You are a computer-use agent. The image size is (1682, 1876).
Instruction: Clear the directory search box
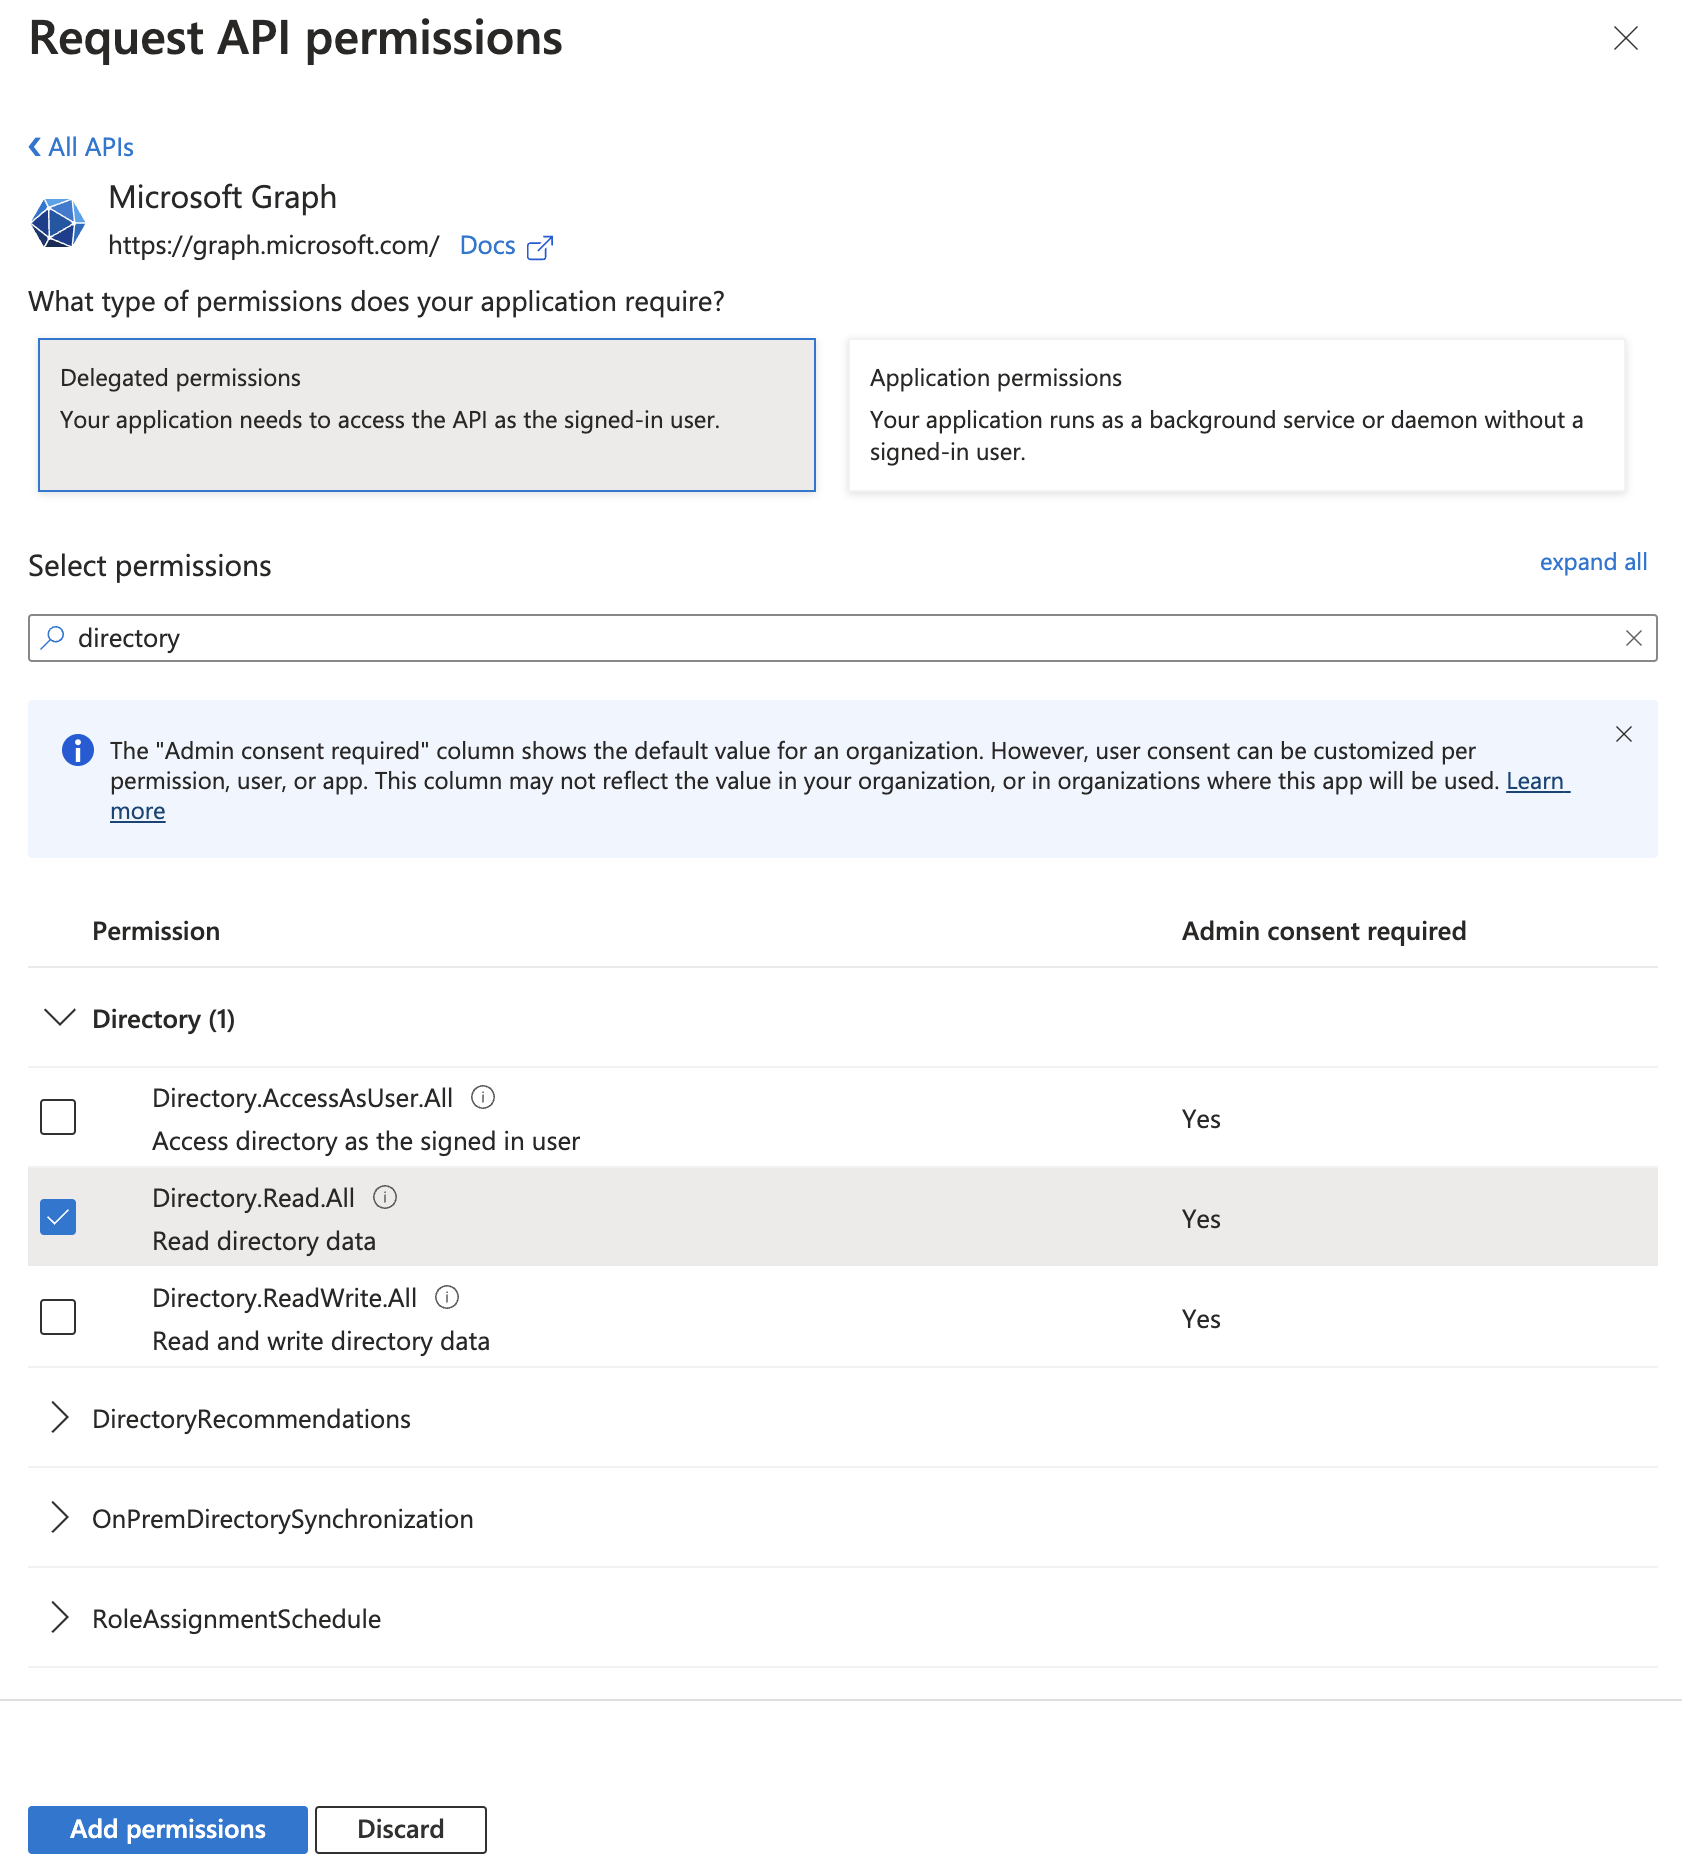[1633, 638]
